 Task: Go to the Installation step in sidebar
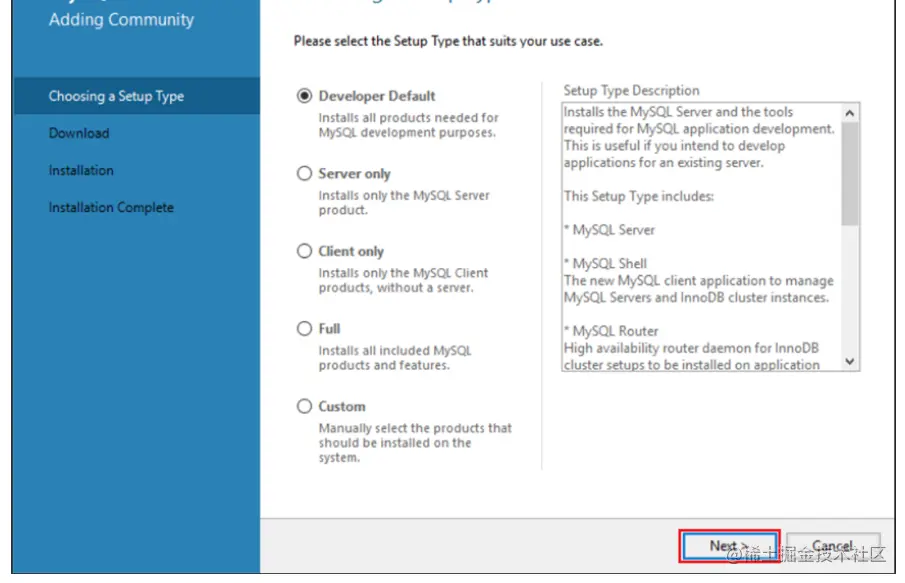click(81, 170)
